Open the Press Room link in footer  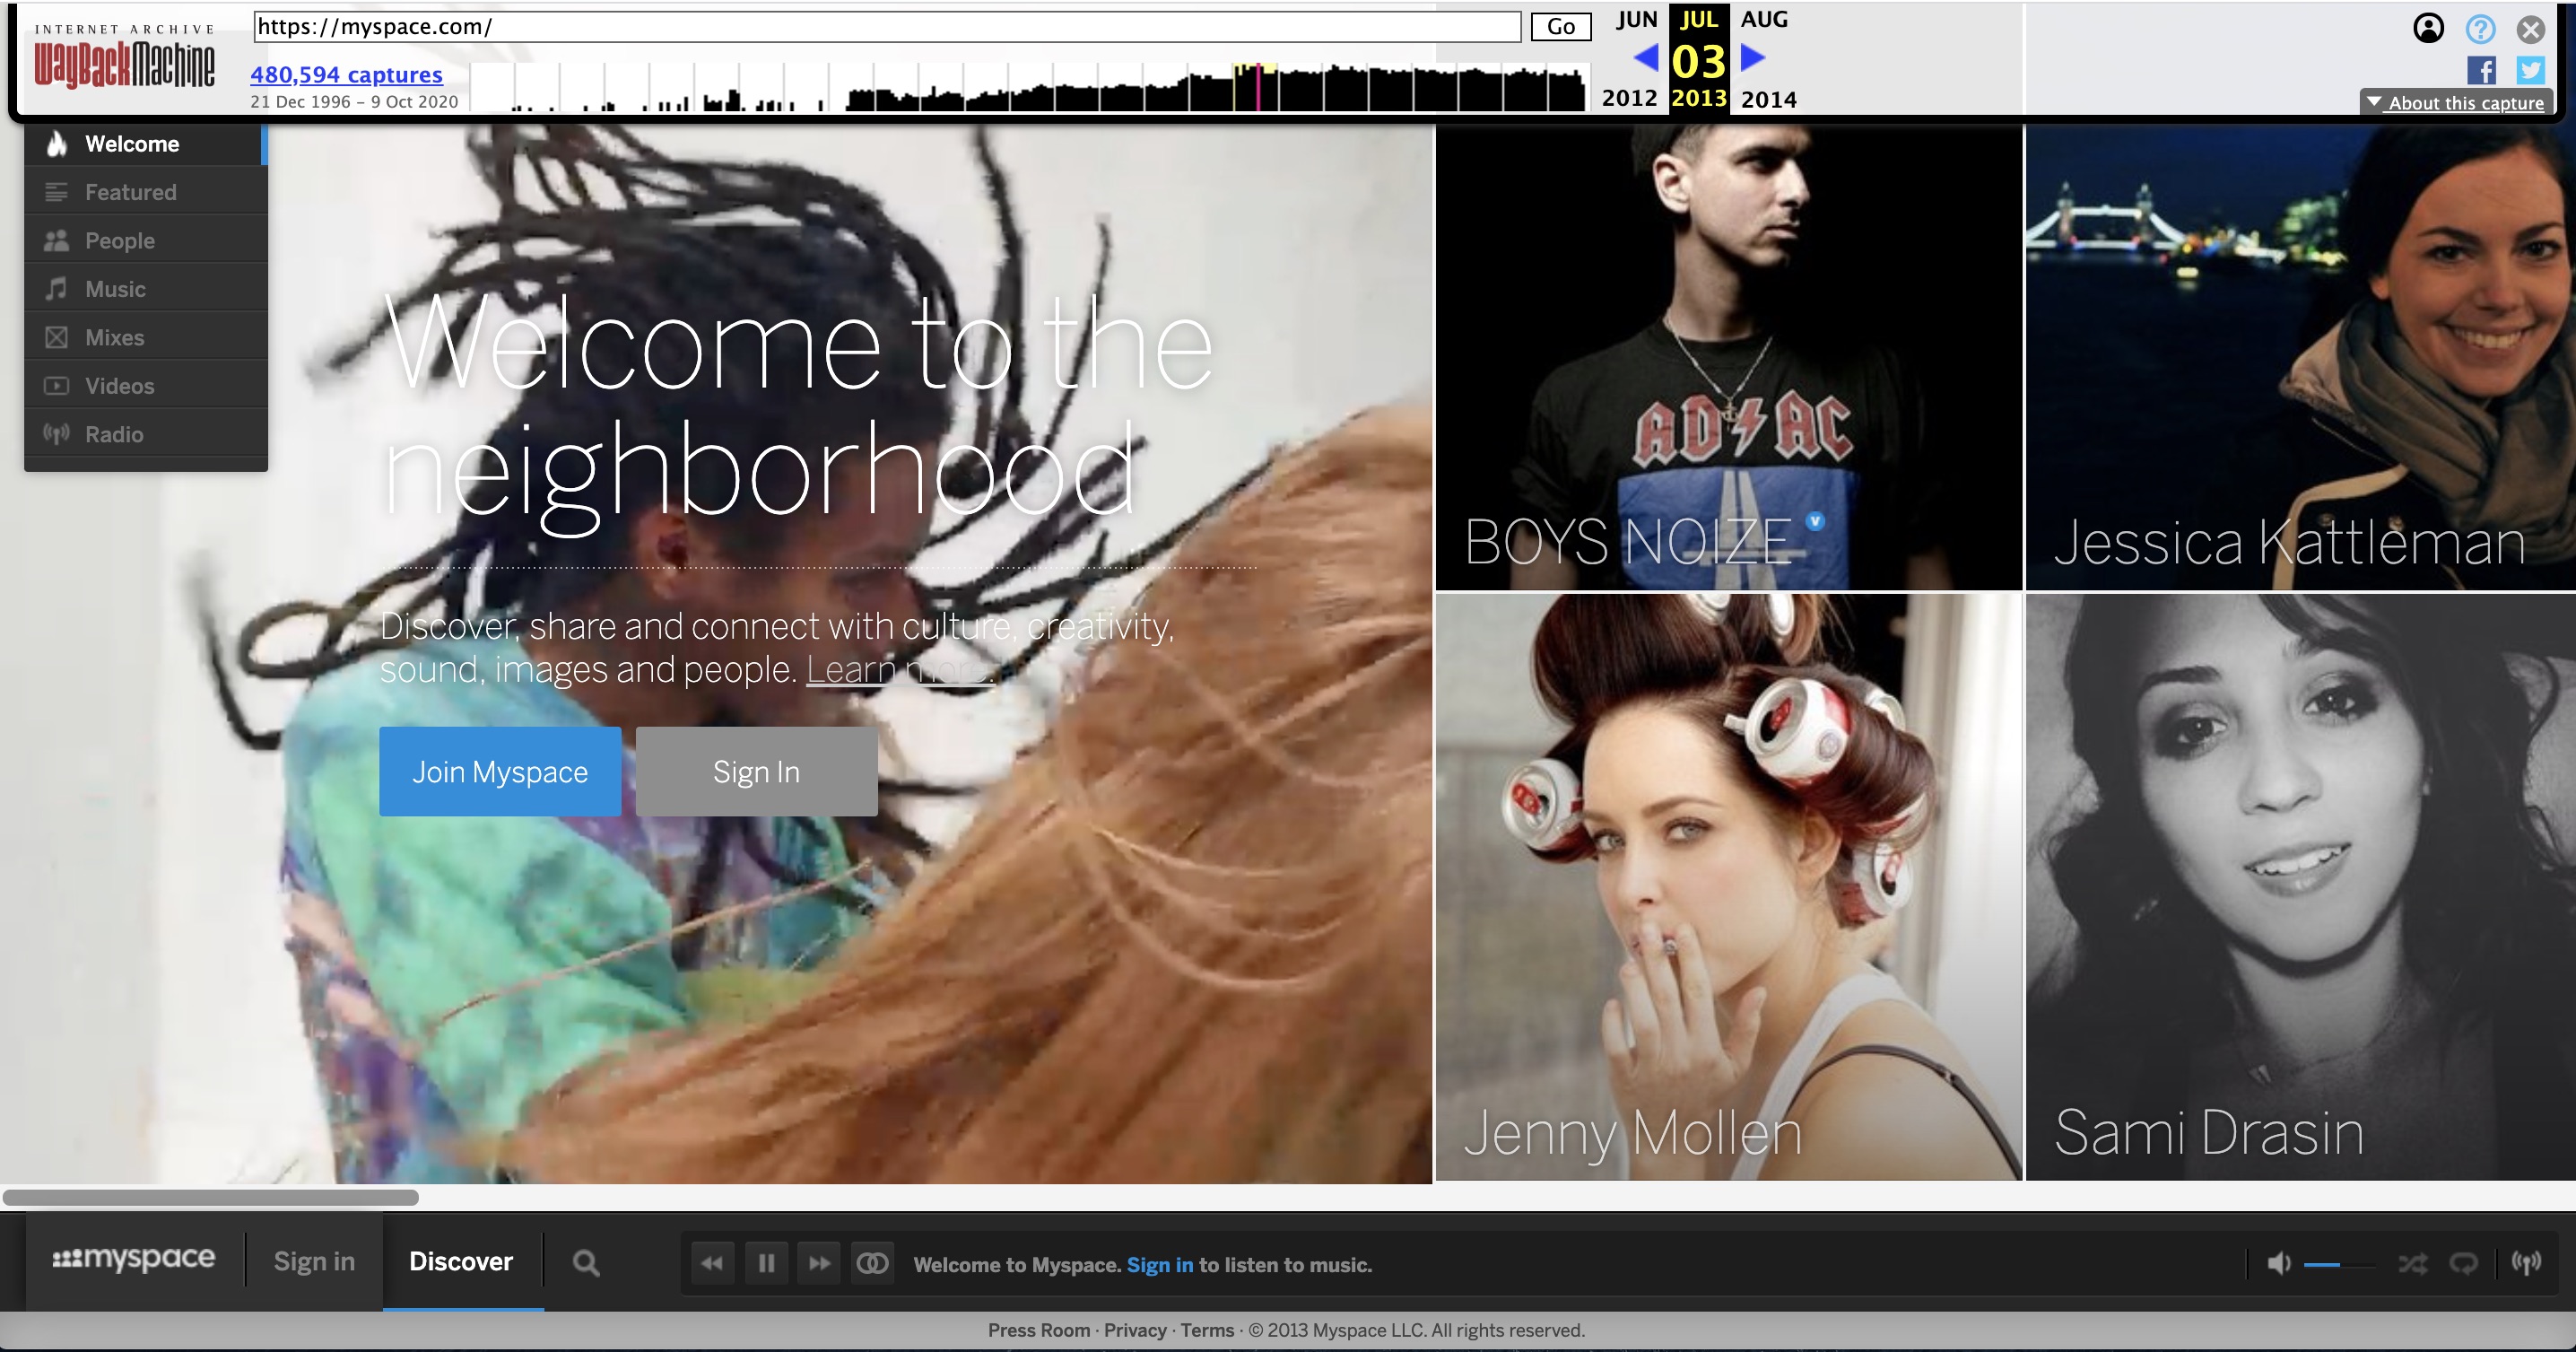click(1038, 1330)
